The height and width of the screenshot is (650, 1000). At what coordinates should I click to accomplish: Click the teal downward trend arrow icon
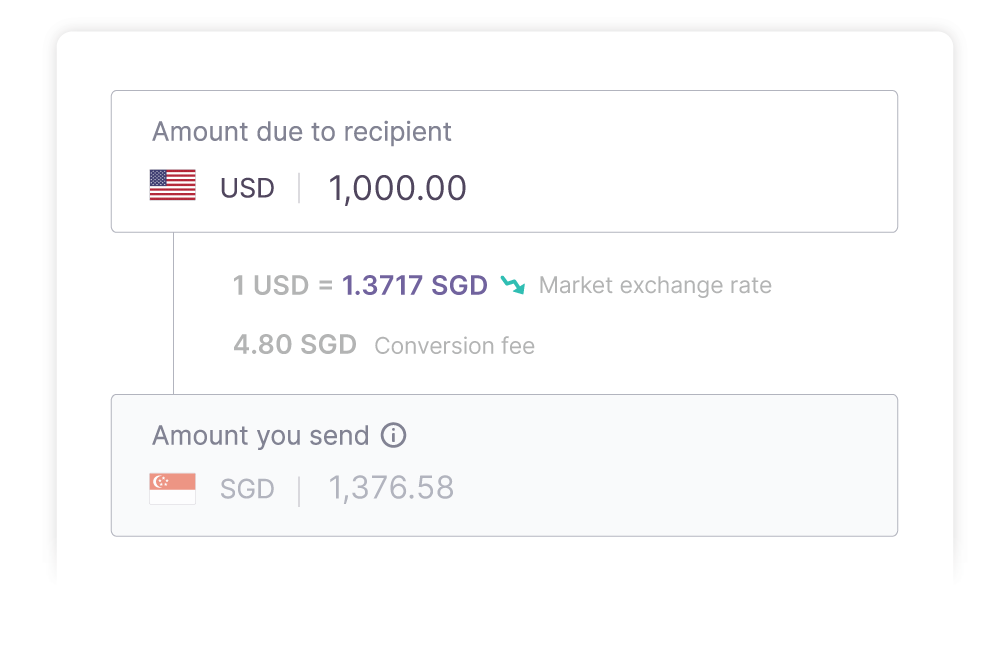pos(513,285)
